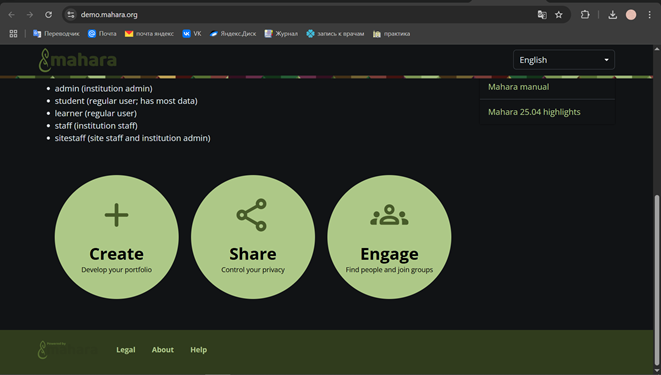Go back with browser back arrow
Image resolution: width=661 pixels, height=375 pixels.
click(11, 15)
